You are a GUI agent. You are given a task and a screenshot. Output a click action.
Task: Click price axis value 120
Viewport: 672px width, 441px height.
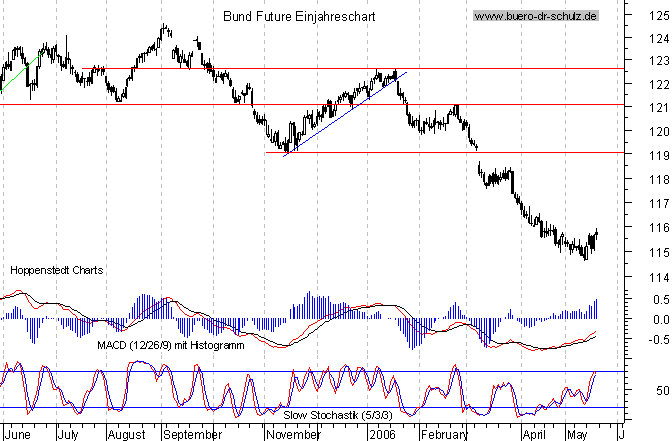(659, 132)
